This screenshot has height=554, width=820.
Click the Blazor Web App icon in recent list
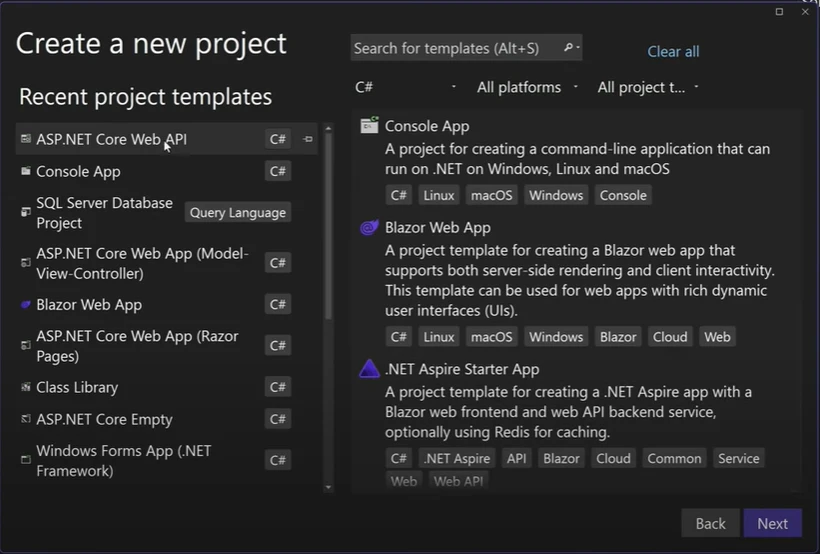coord(26,304)
